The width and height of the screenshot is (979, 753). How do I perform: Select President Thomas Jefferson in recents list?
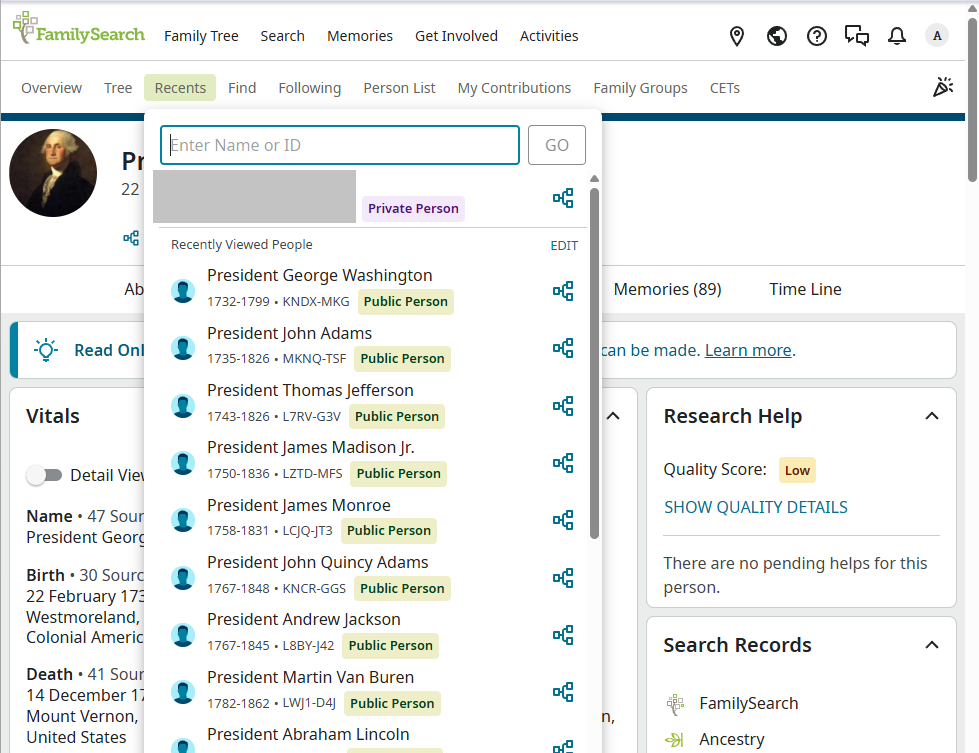pos(310,390)
